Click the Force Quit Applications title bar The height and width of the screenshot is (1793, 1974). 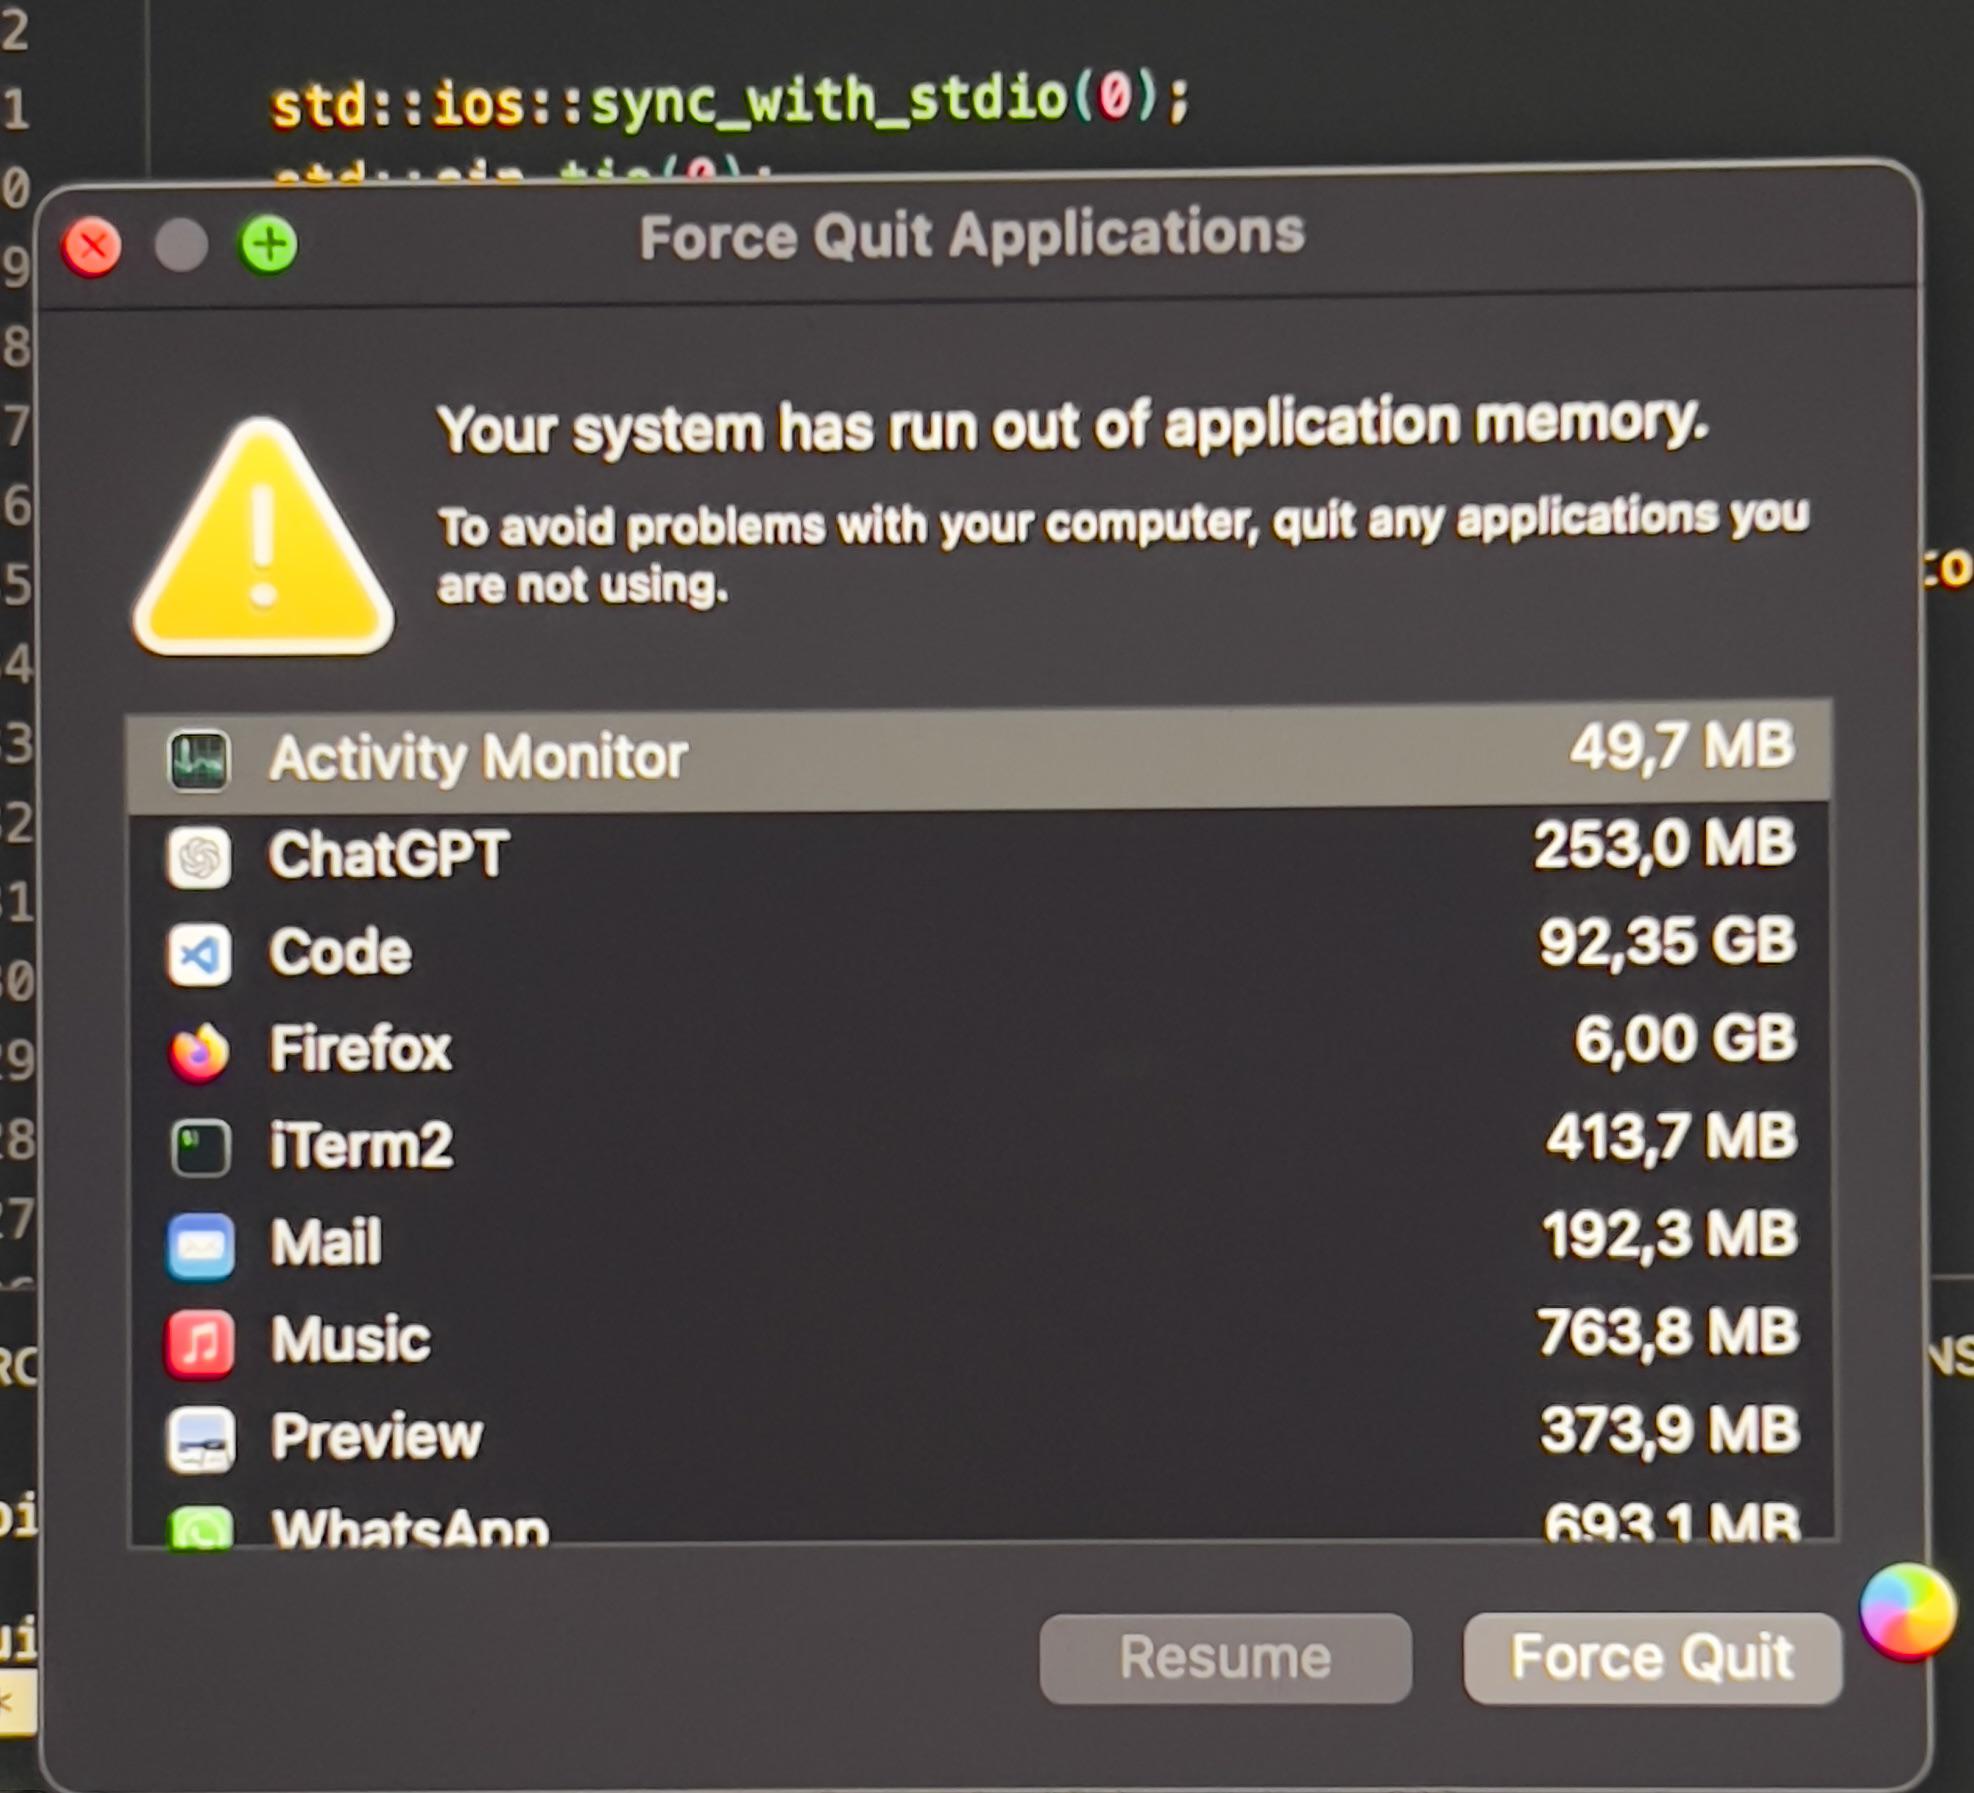pyautogui.click(x=972, y=236)
